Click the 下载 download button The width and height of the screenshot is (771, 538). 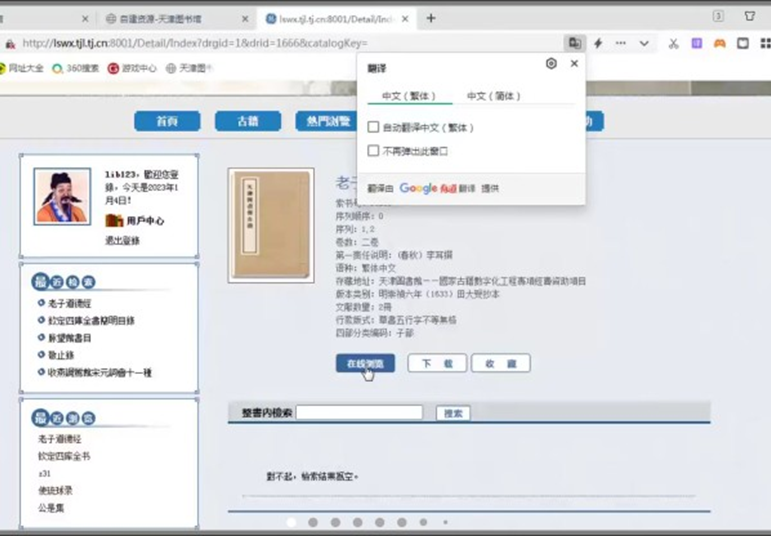point(437,364)
